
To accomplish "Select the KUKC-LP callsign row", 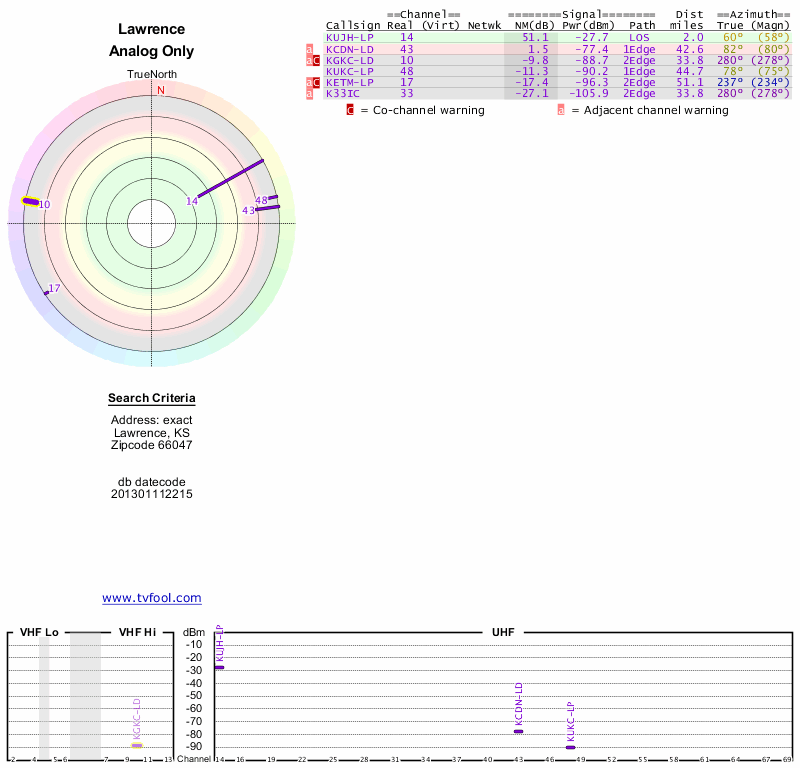I will point(350,71).
